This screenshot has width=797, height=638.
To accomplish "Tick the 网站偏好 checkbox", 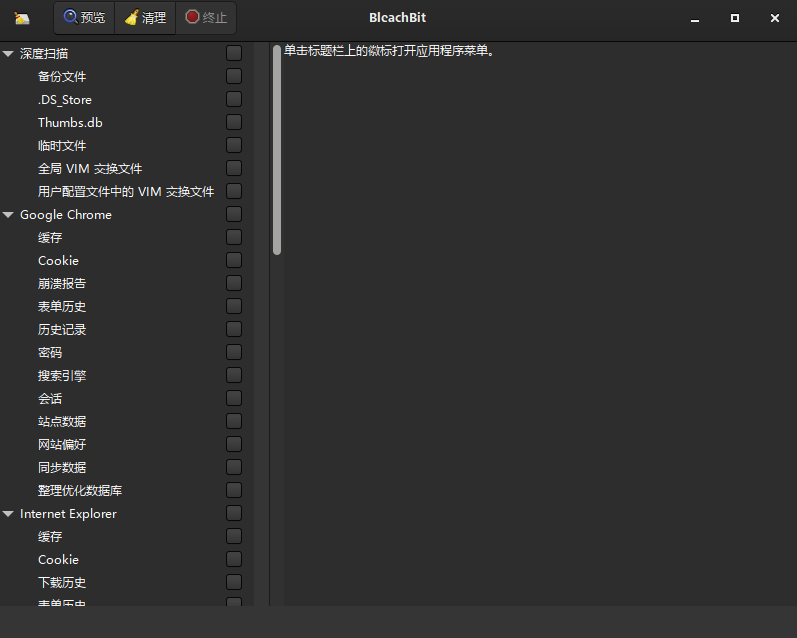I will 234,444.
